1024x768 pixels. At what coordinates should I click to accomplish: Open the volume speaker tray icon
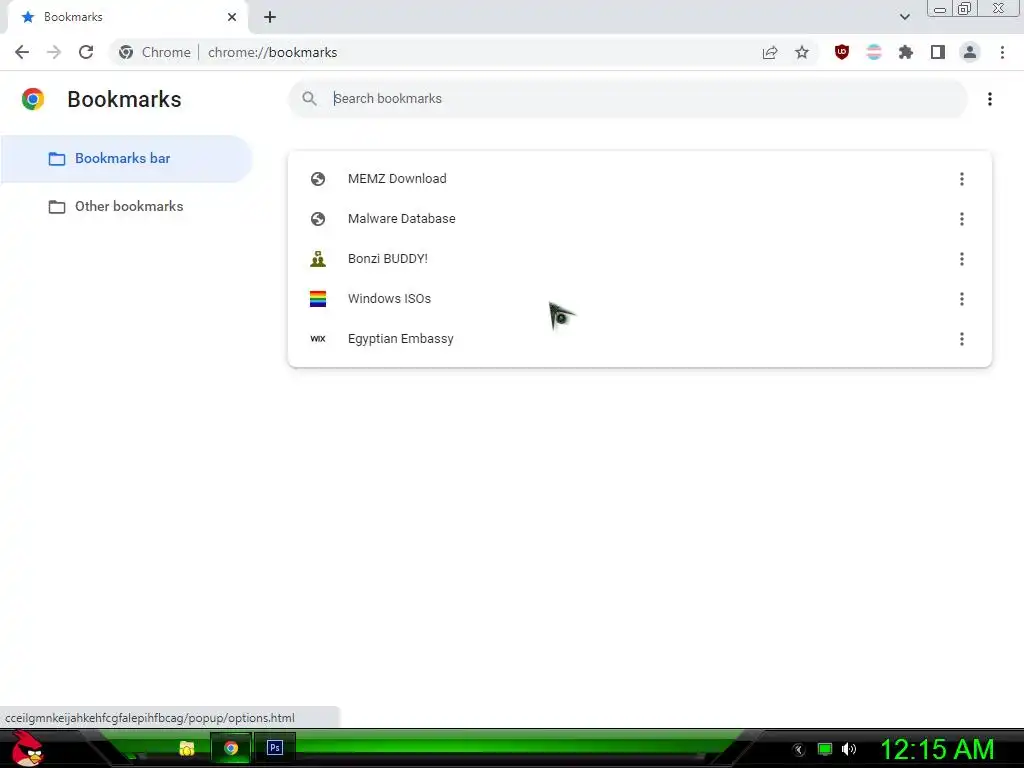click(849, 749)
